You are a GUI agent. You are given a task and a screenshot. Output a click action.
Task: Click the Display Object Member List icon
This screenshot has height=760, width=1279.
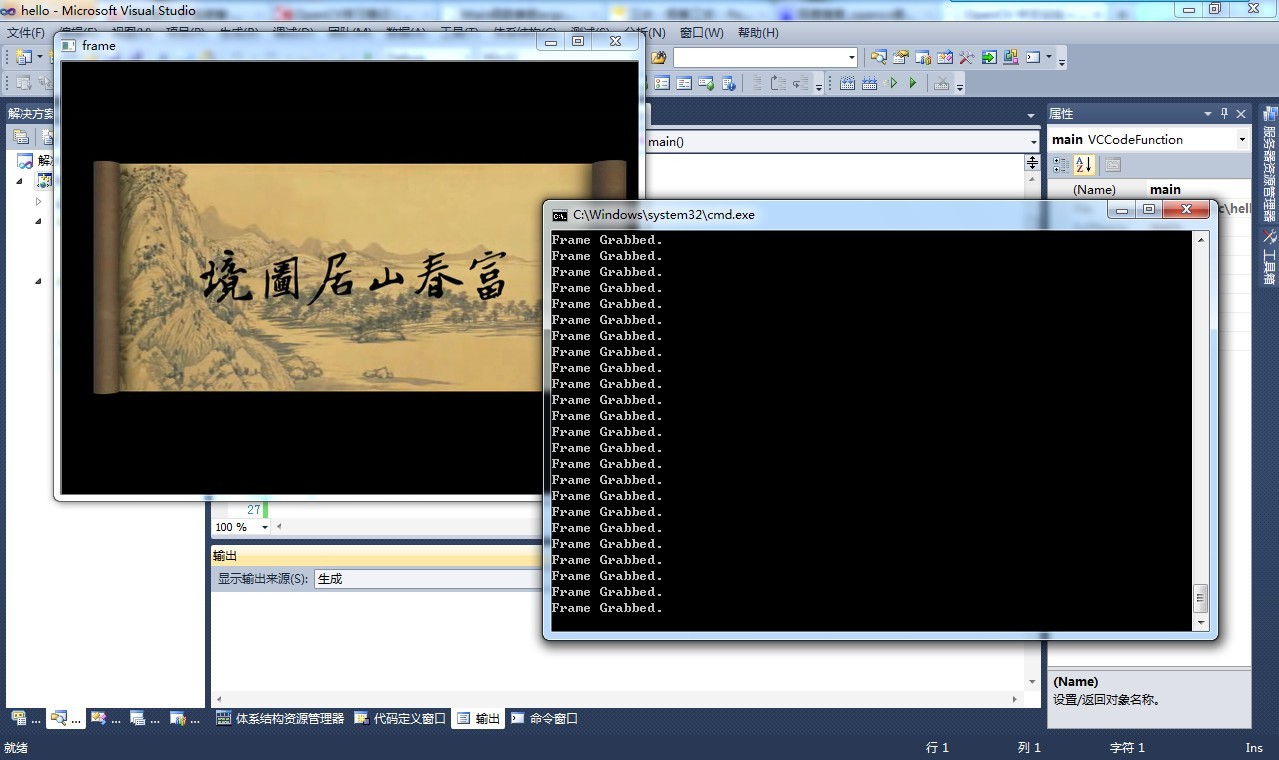click(x=662, y=83)
